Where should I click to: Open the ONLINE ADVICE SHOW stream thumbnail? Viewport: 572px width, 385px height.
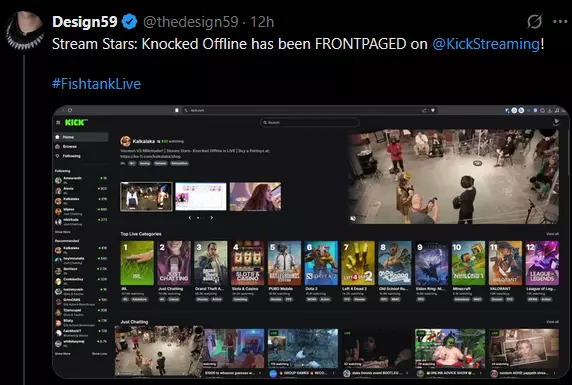pos(450,348)
